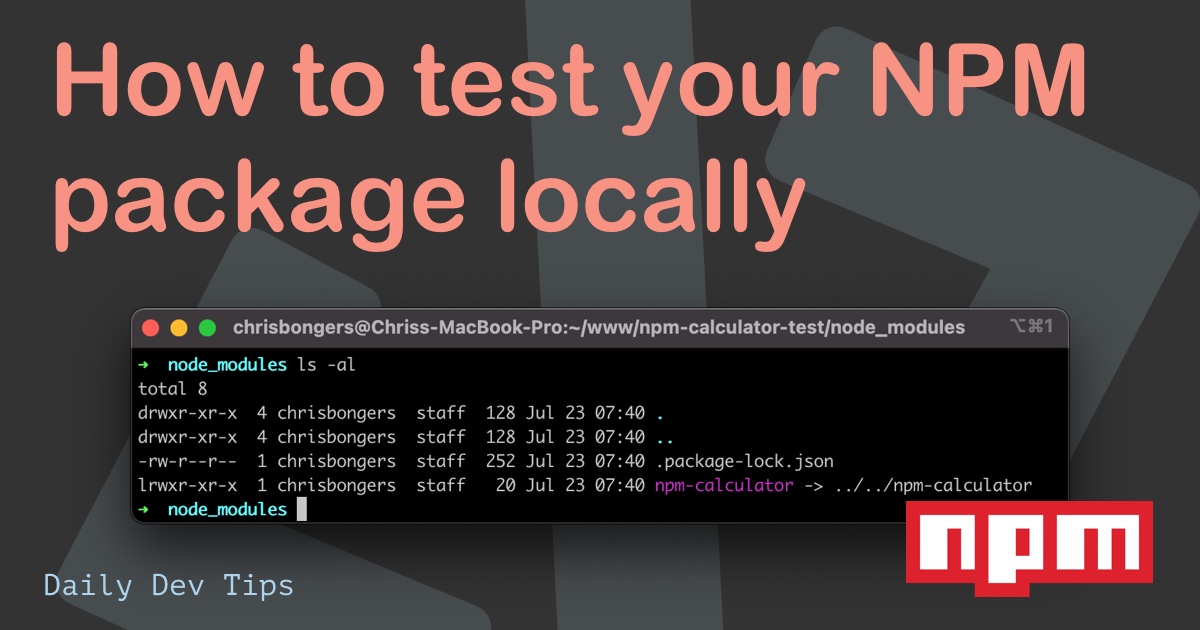Toggle the red close light on terminal

point(150,327)
